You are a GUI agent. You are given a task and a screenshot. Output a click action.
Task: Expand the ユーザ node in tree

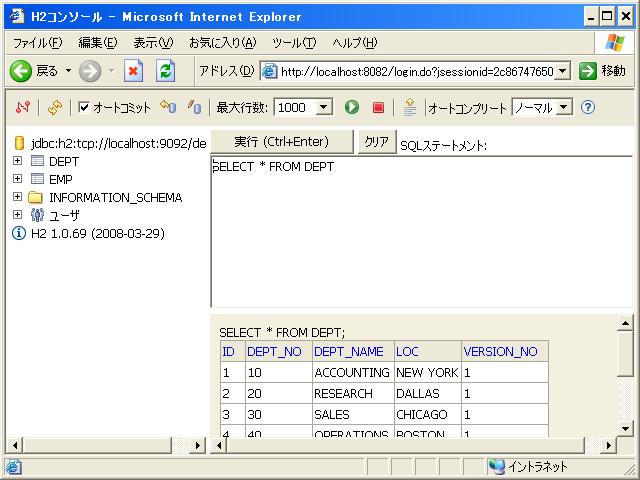pyautogui.click(x=18, y=215)
